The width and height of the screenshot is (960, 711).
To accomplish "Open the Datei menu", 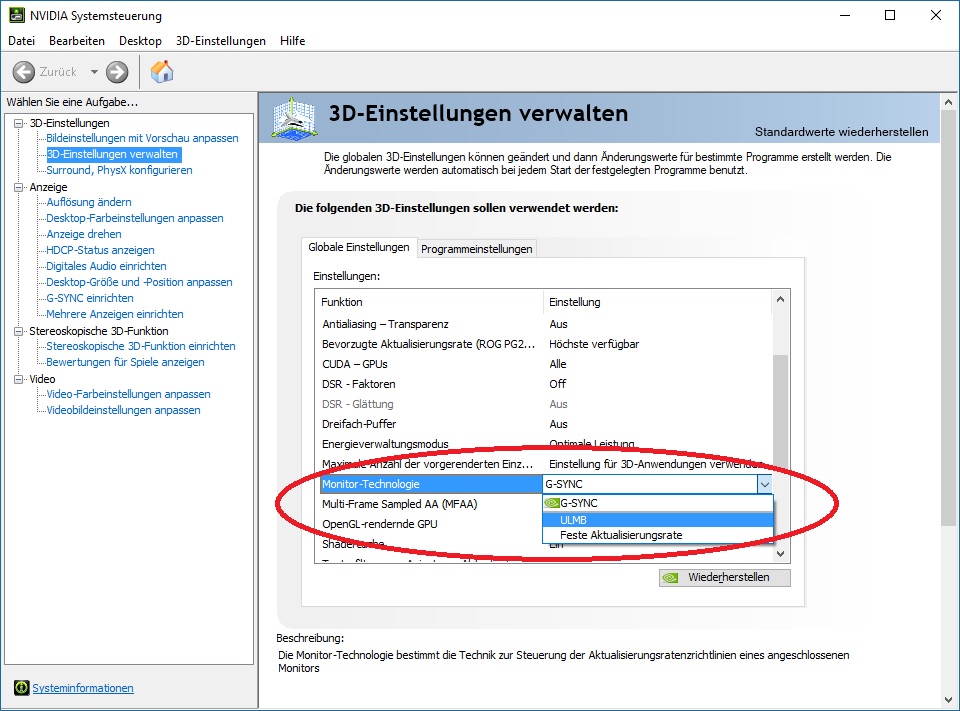I will pos(21,40).
